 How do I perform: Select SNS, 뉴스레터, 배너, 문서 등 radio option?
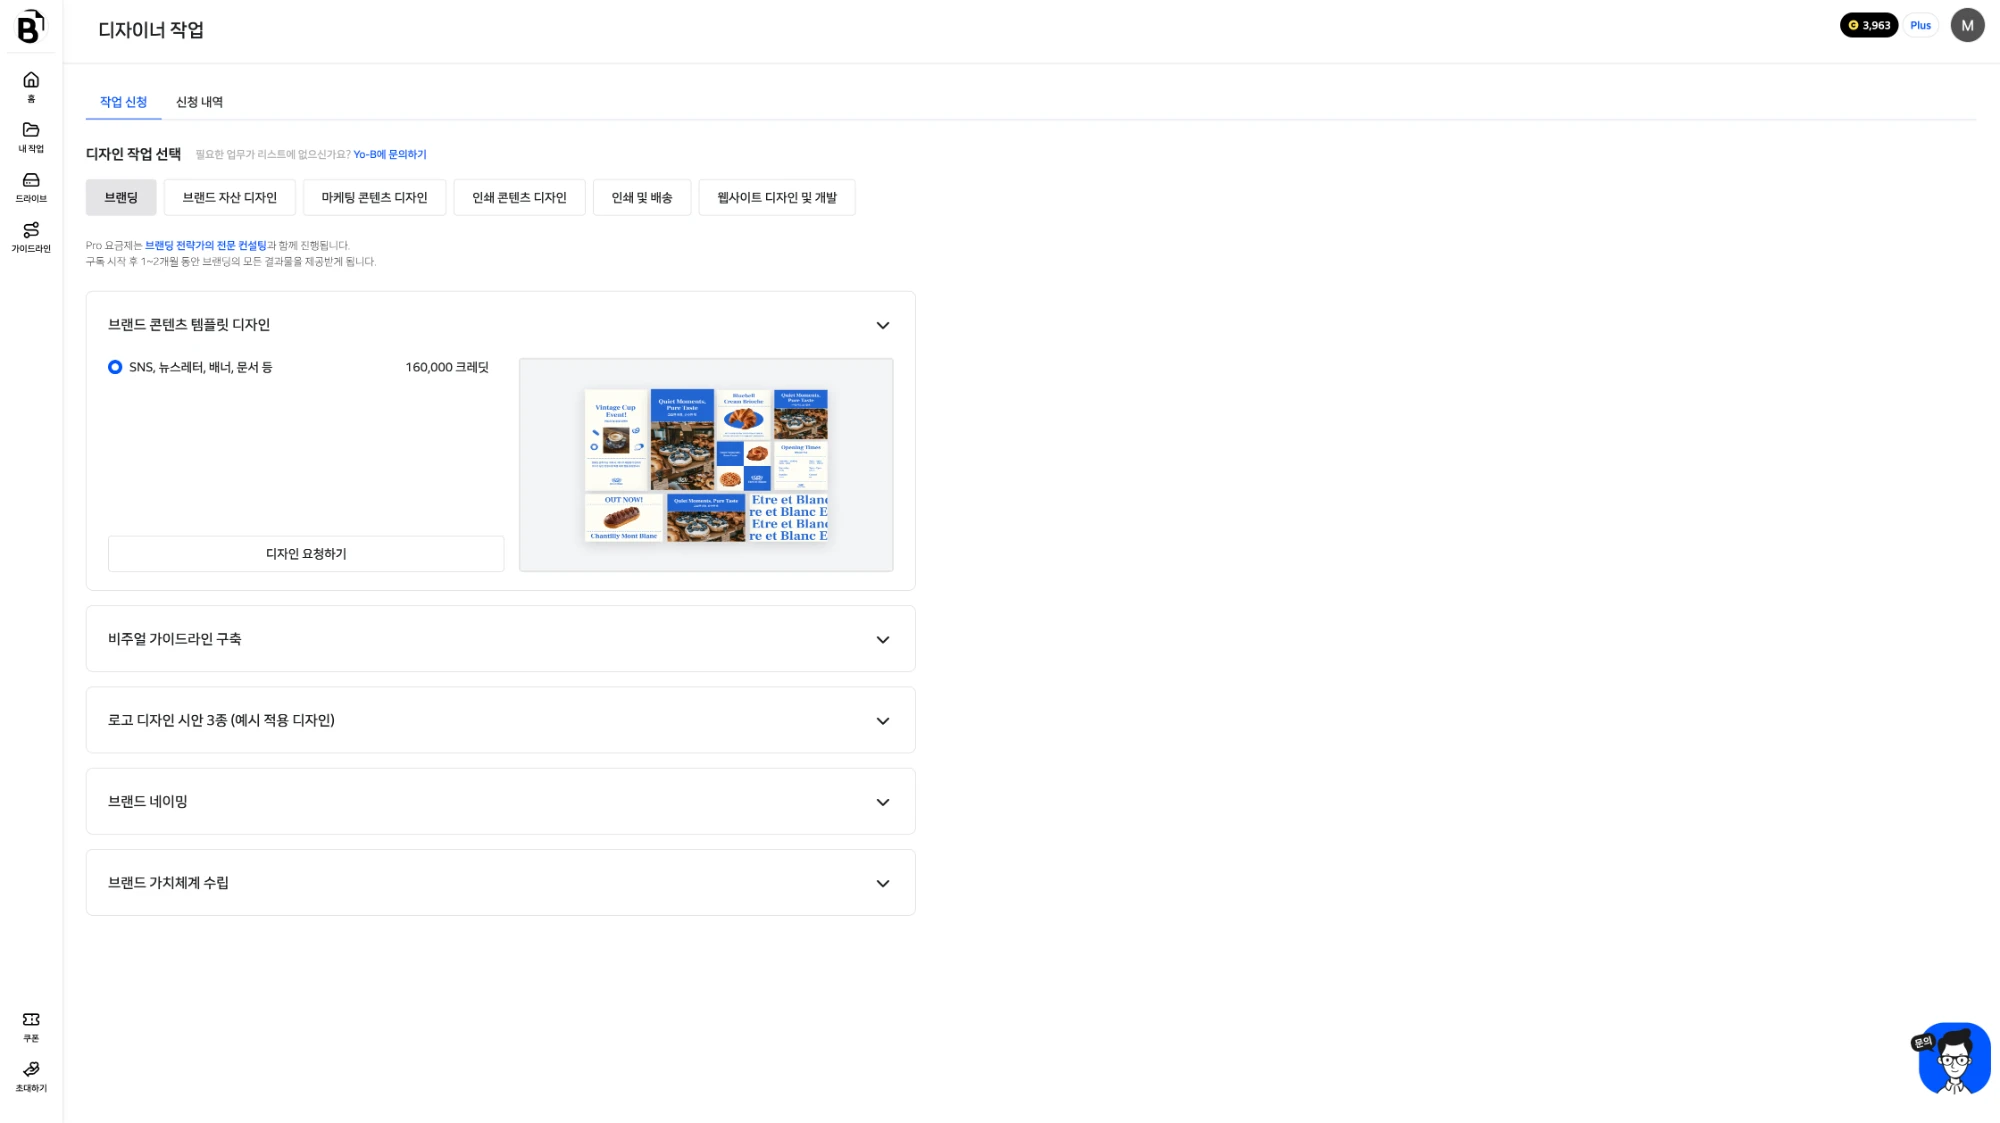coord(115,367)
